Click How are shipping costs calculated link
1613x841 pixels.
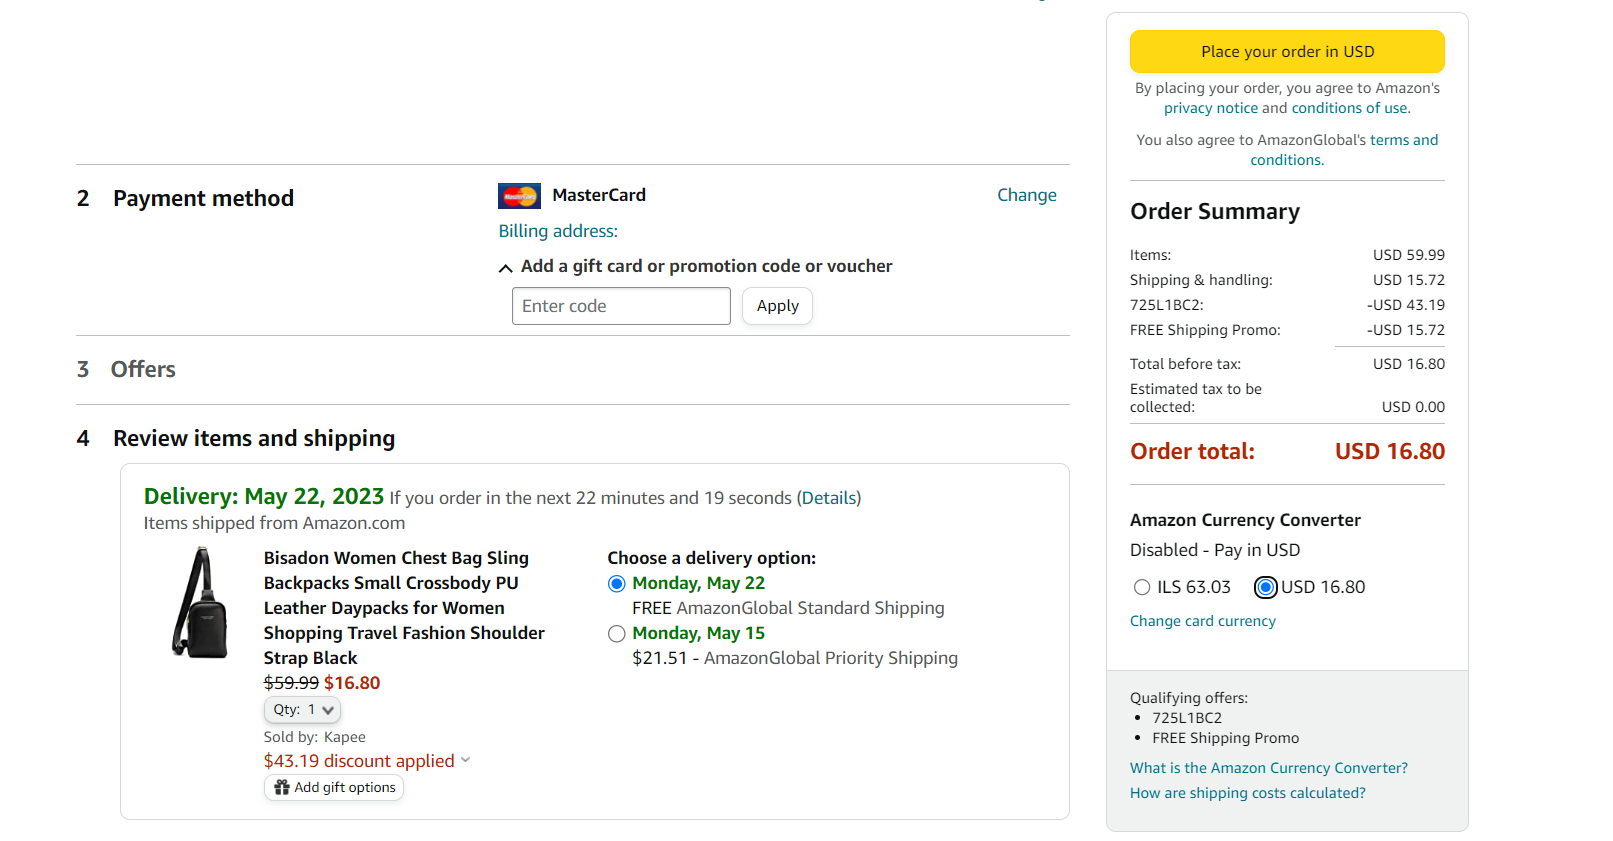(x=1247, y=793)
